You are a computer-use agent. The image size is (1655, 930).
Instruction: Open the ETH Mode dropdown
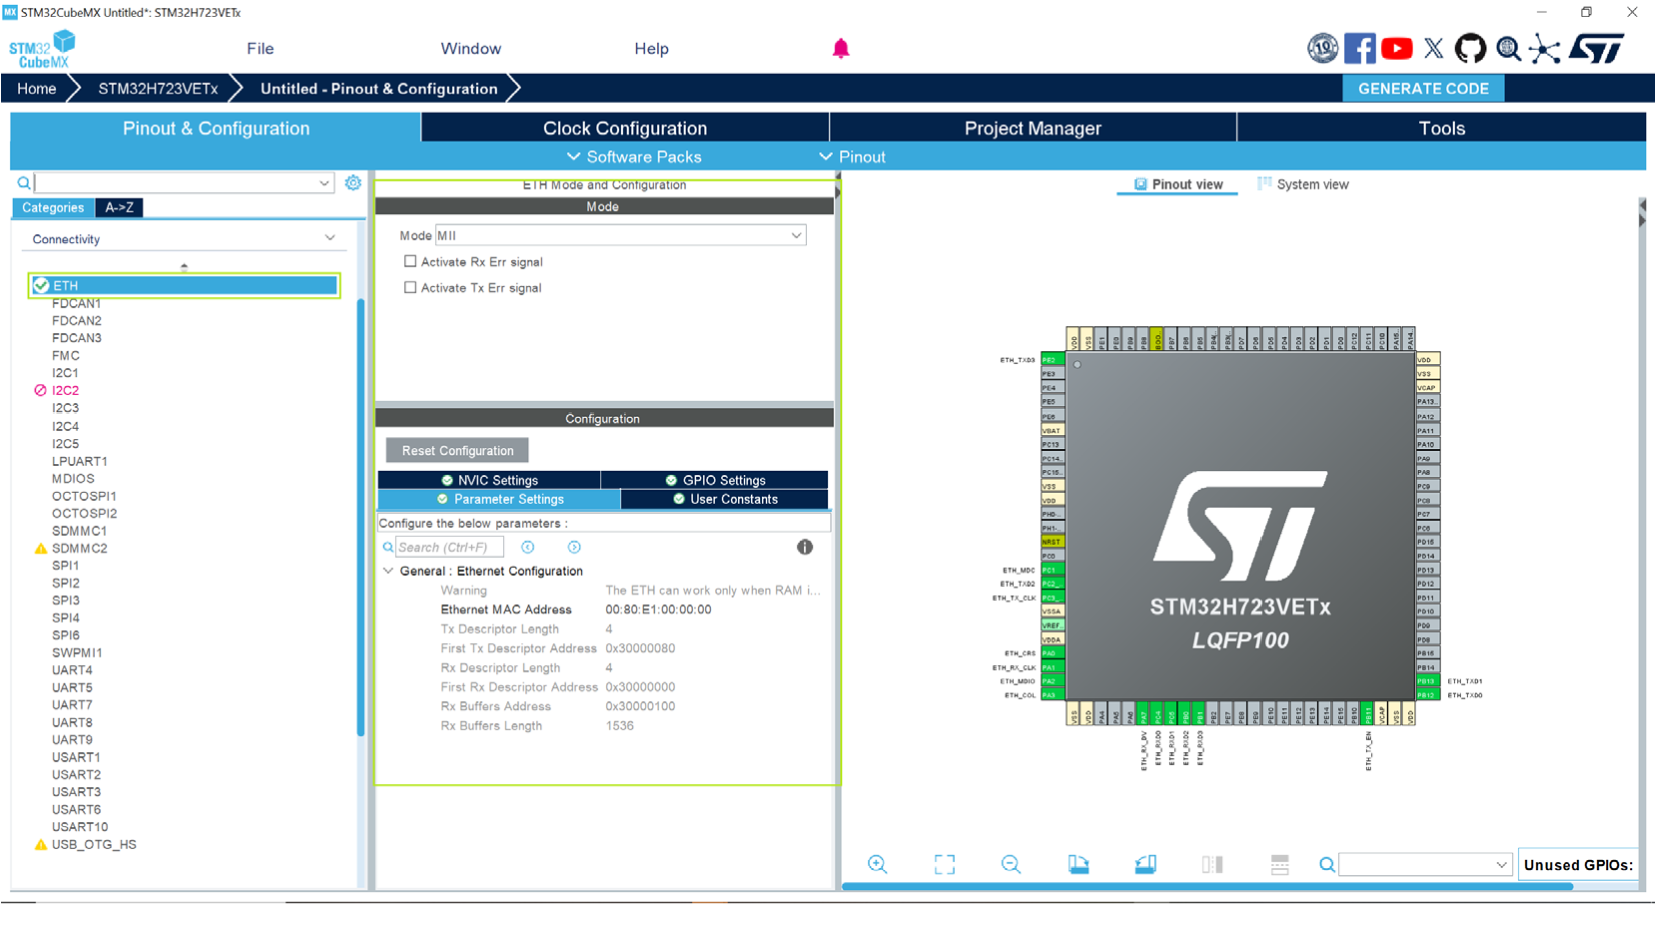click(620, 236)
